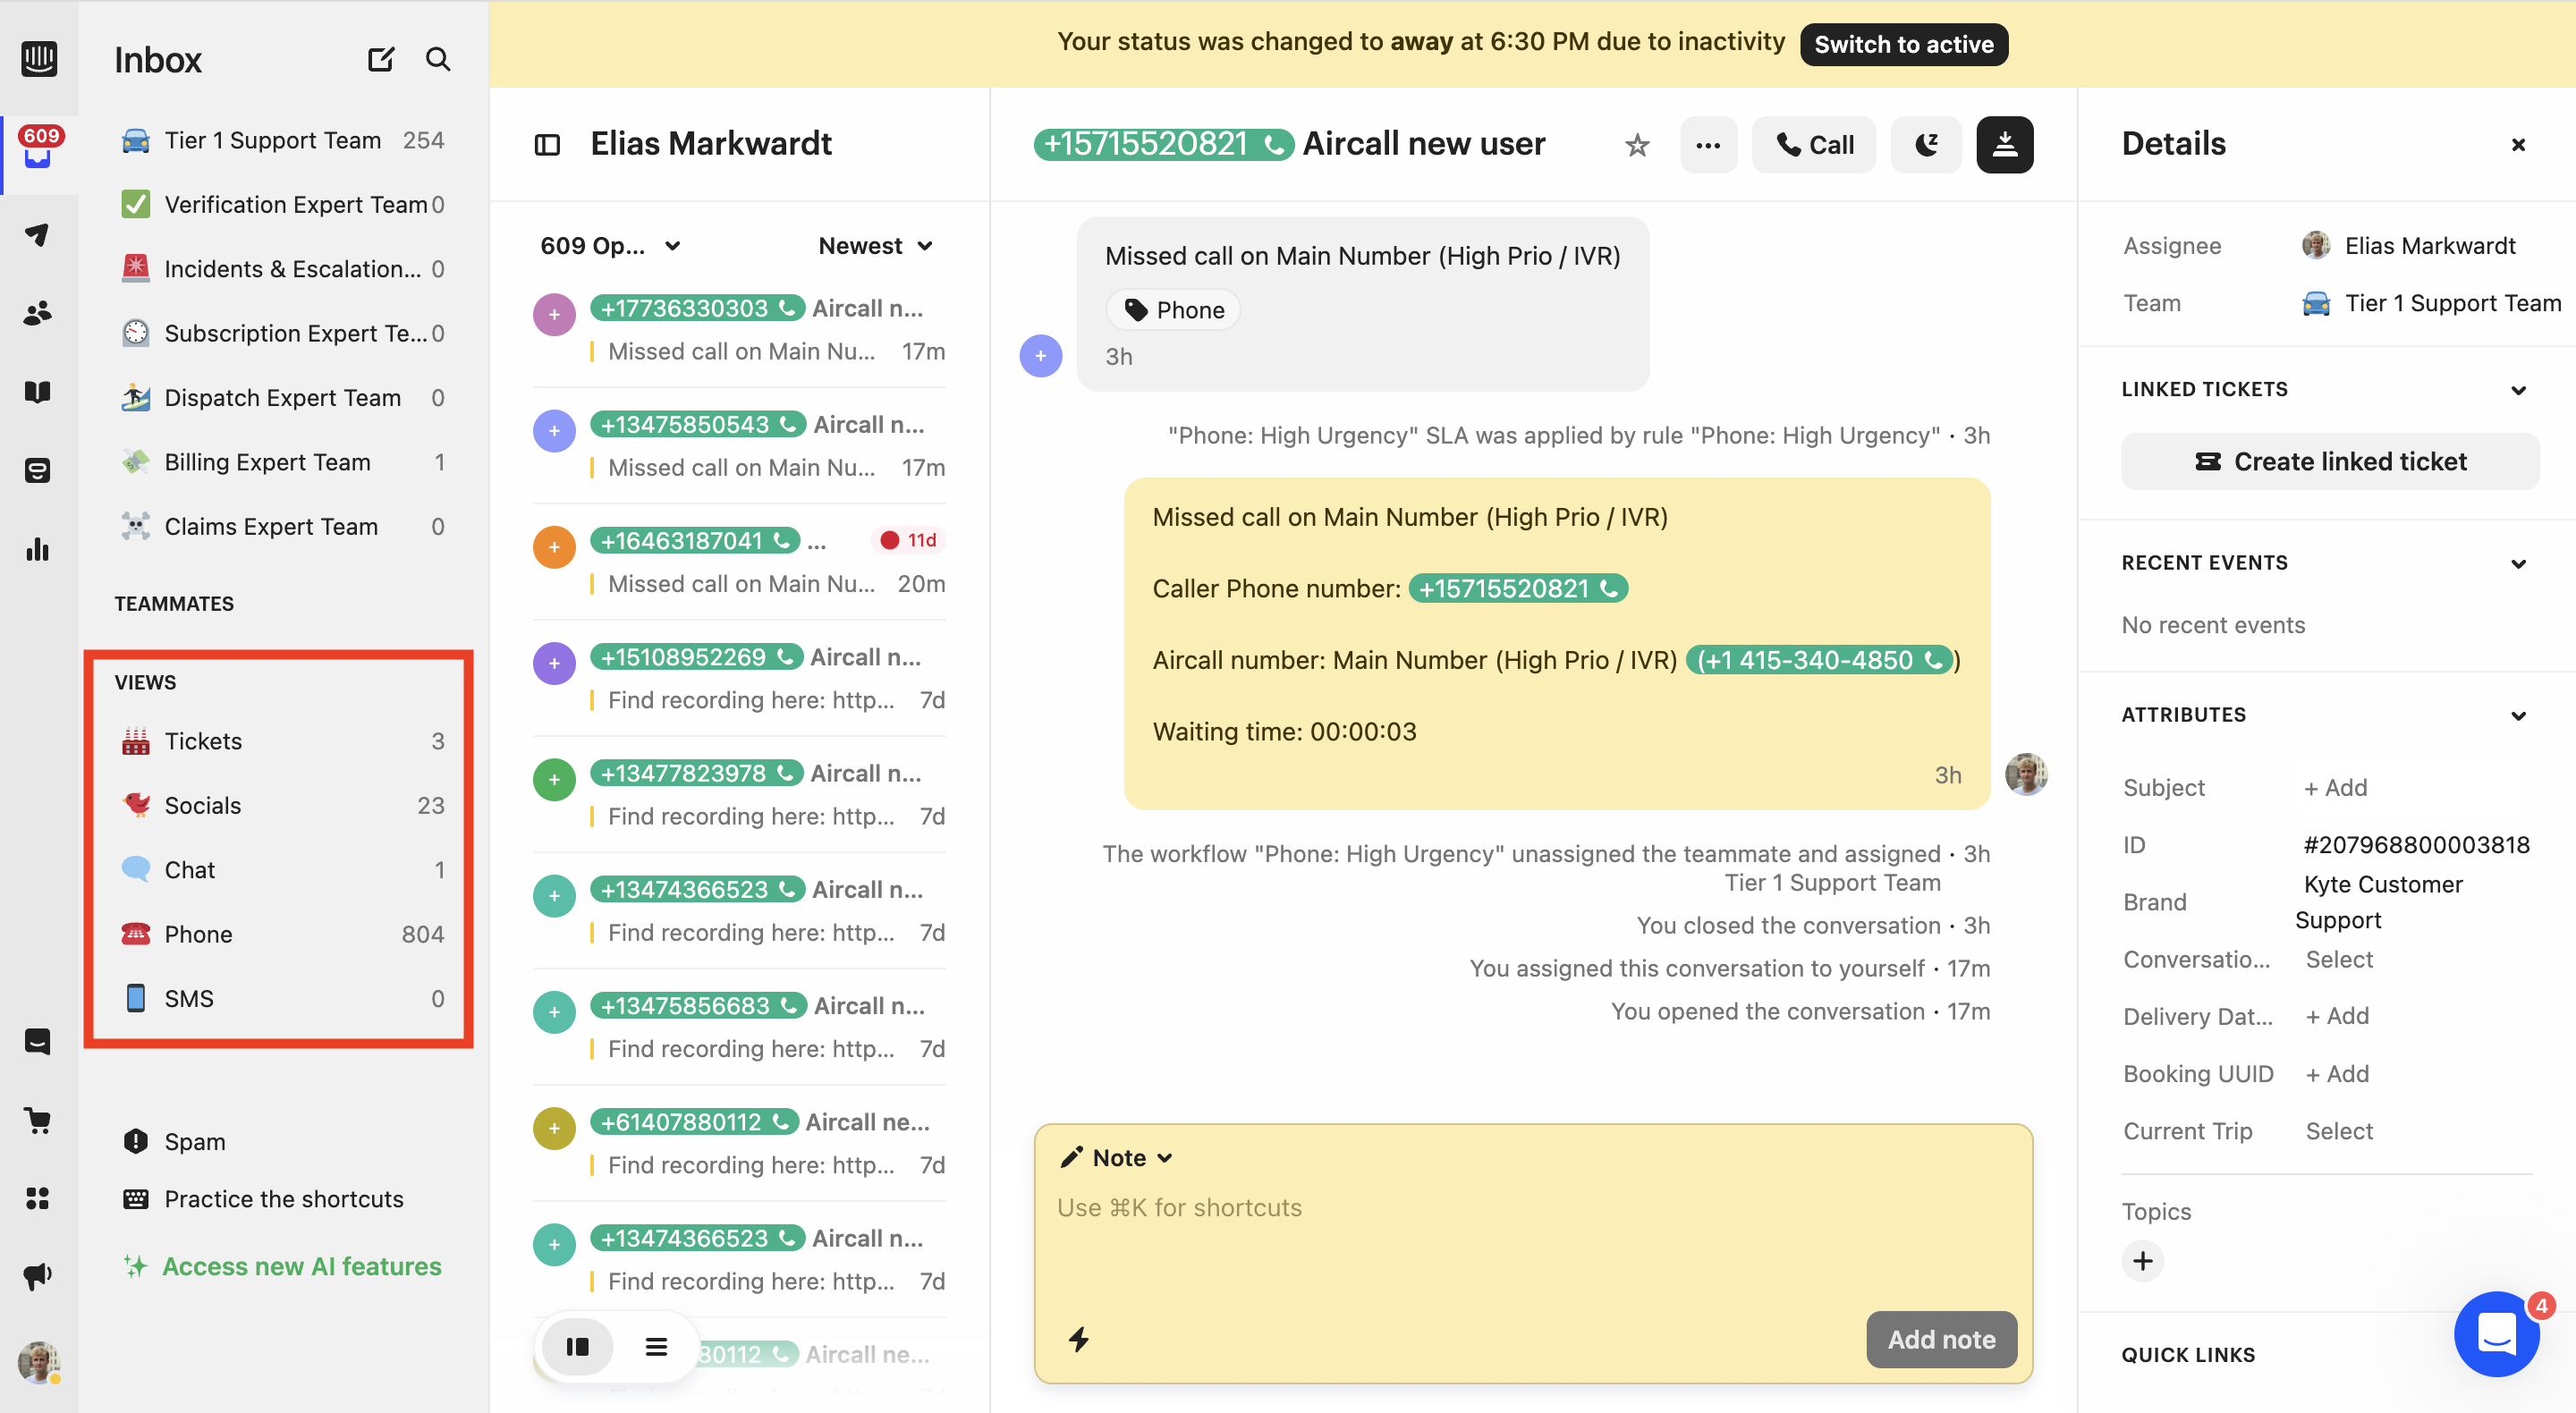Click the search conversations icon
The width and height of the screenshot is (2576, 1413).
[438, 59]
